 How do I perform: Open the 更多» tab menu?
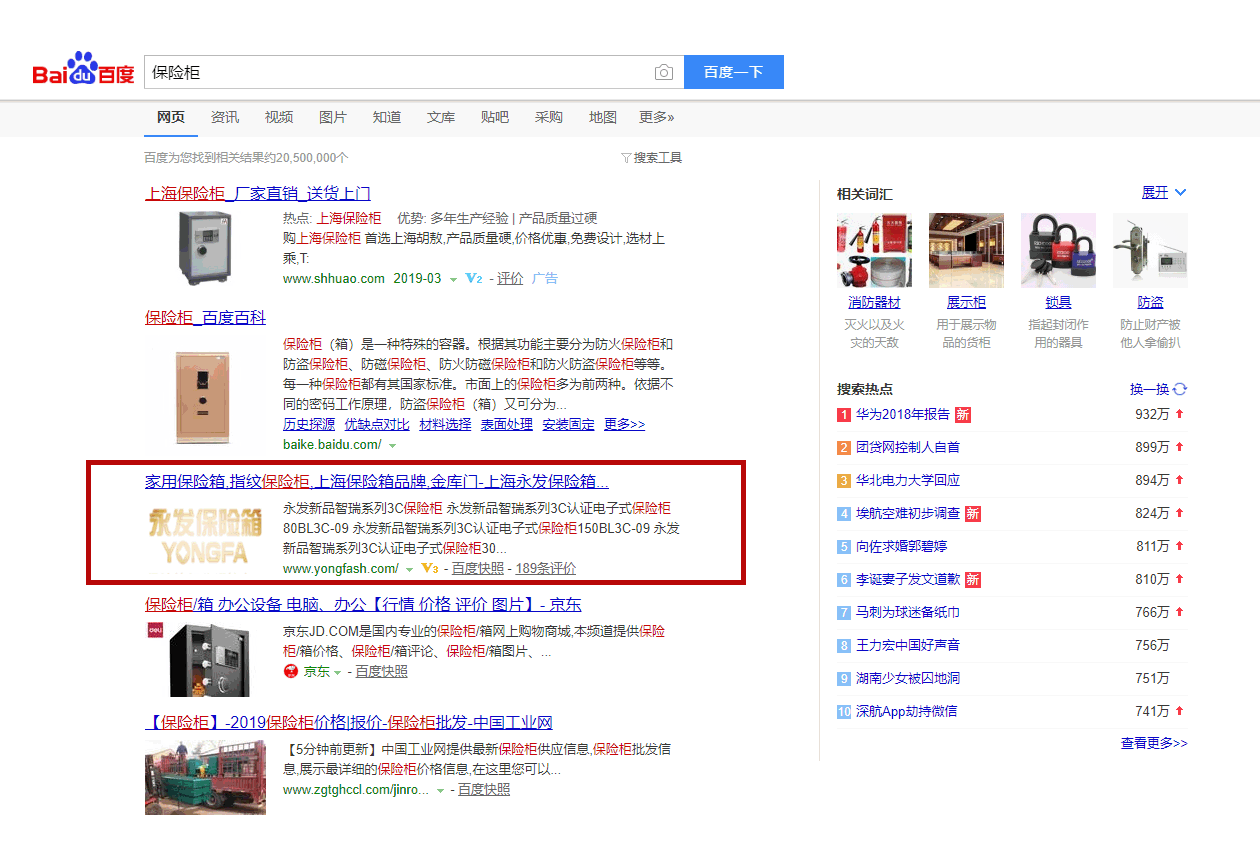click(657, 117)
